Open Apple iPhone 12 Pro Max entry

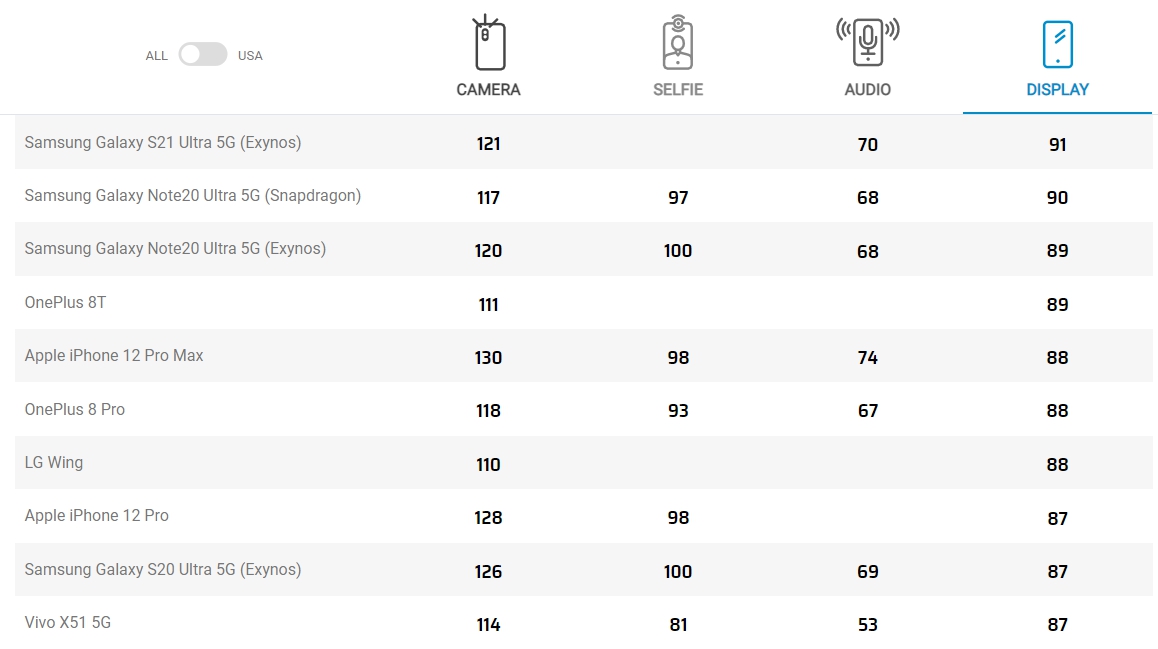click(x=114, y=356)
